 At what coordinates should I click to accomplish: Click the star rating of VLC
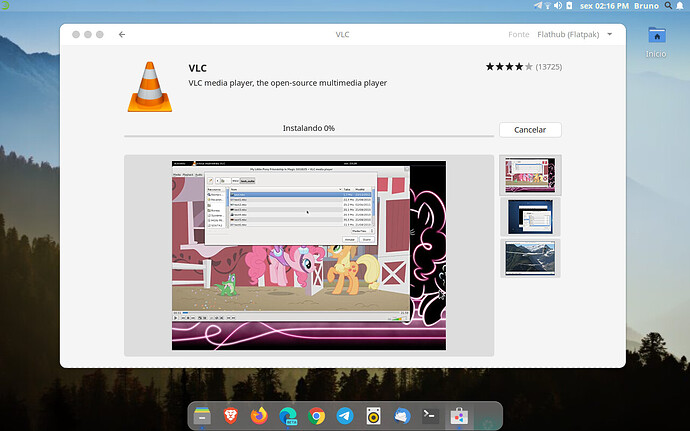509,67
